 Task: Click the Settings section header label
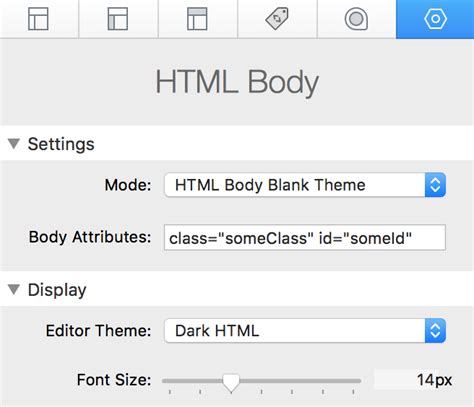tap(61, 144)
